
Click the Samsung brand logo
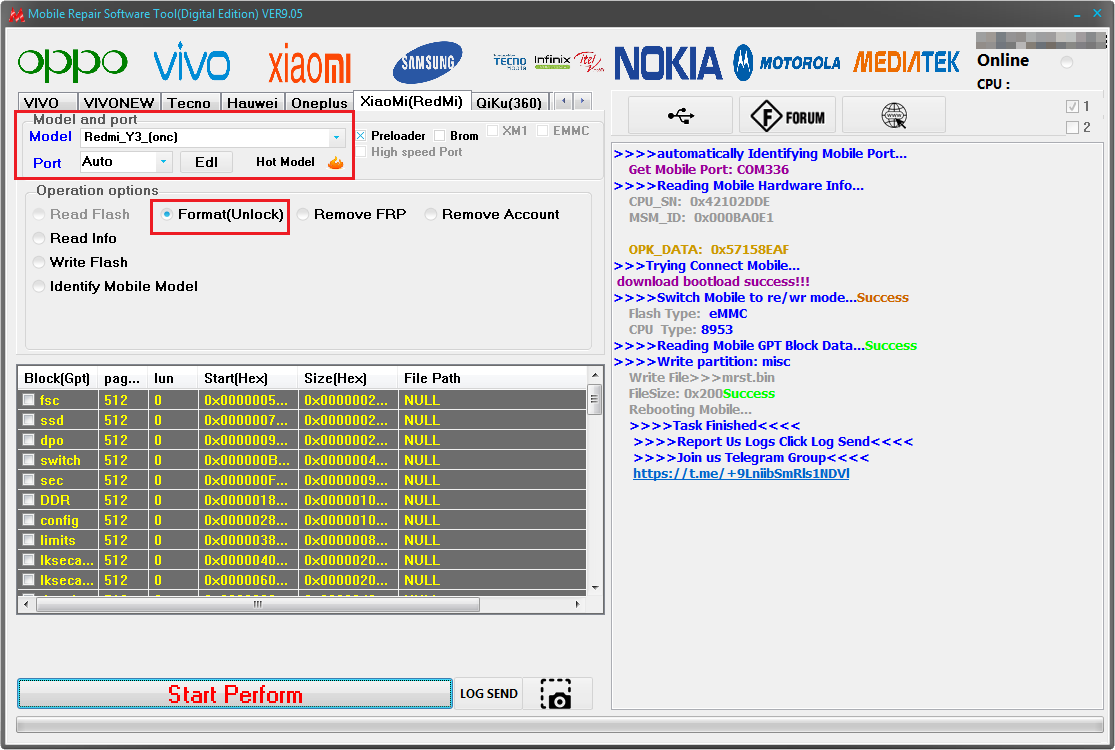(x=427, y=63)
